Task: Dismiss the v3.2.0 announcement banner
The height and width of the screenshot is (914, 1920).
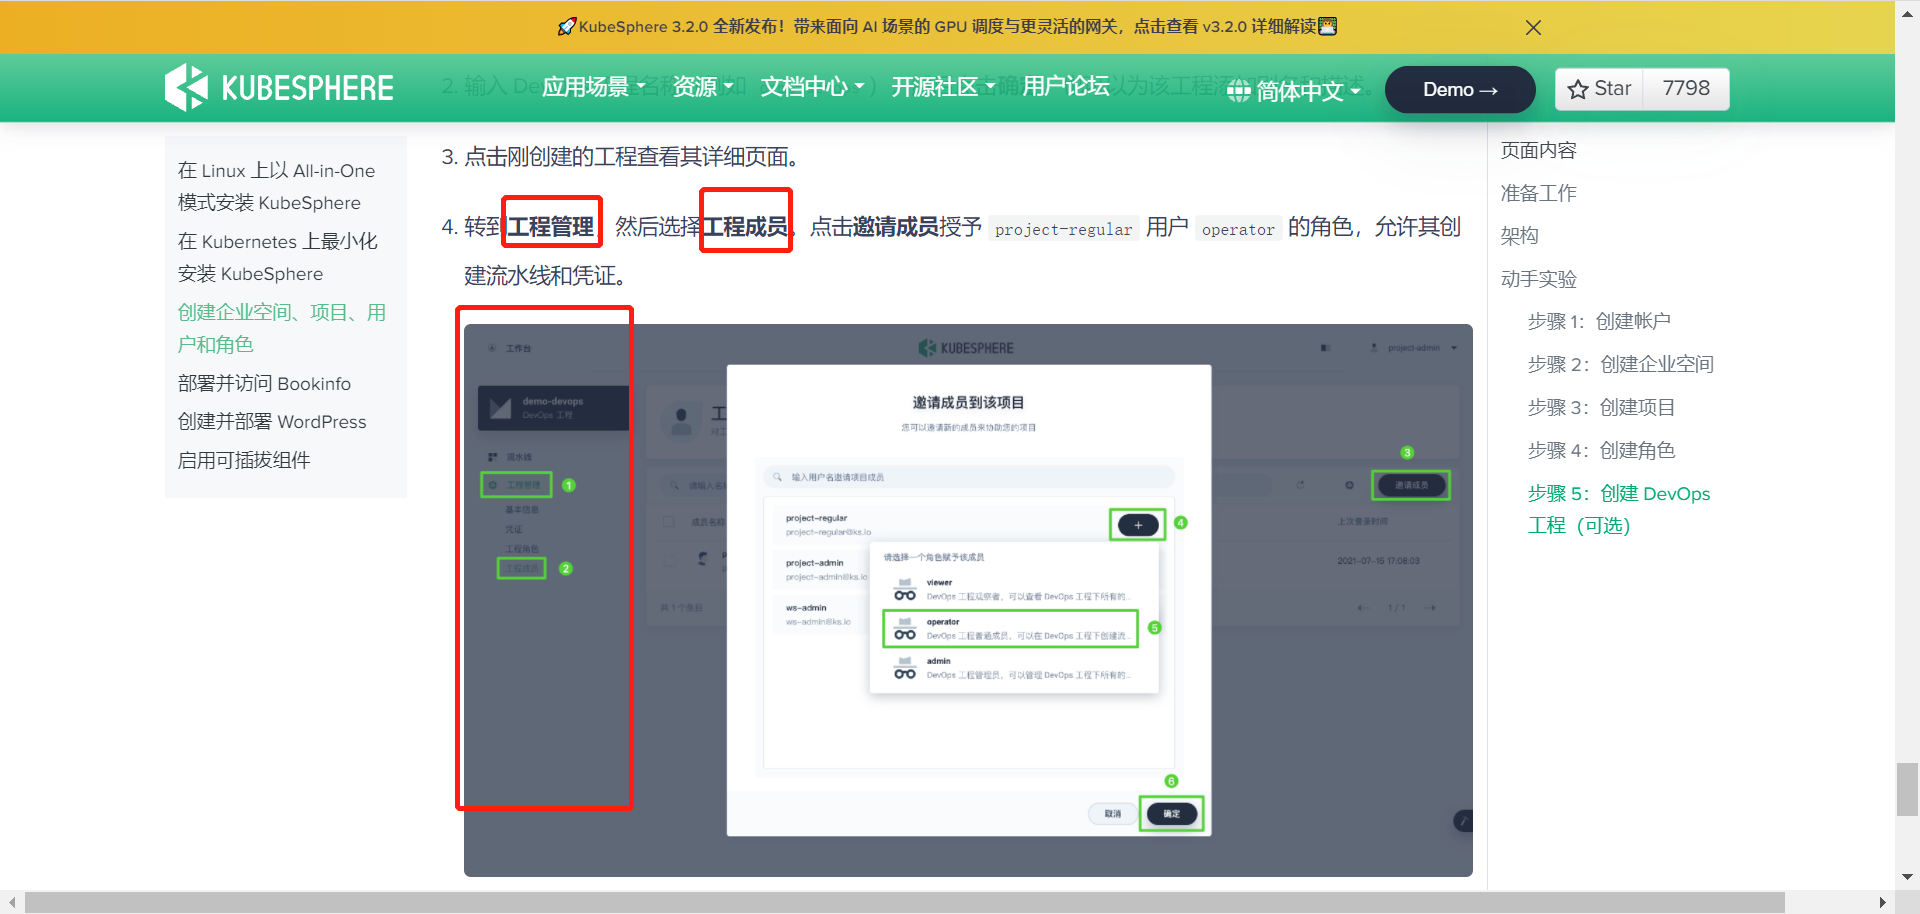Action: coord(1533,27)
